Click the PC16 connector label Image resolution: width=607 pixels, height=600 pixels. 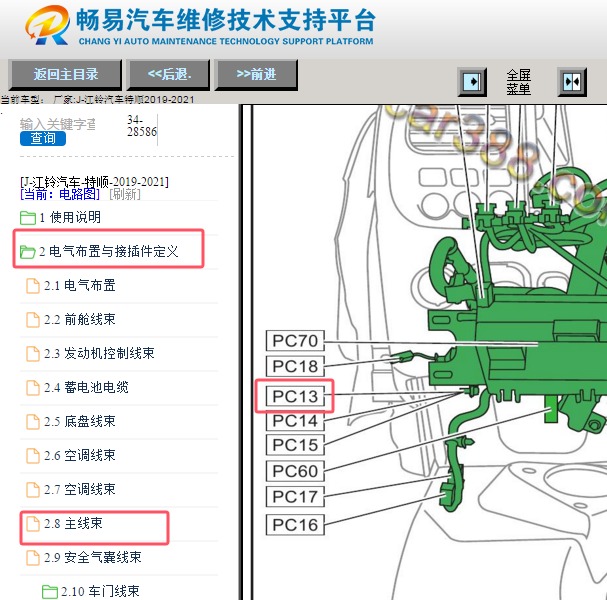(295, 525)
